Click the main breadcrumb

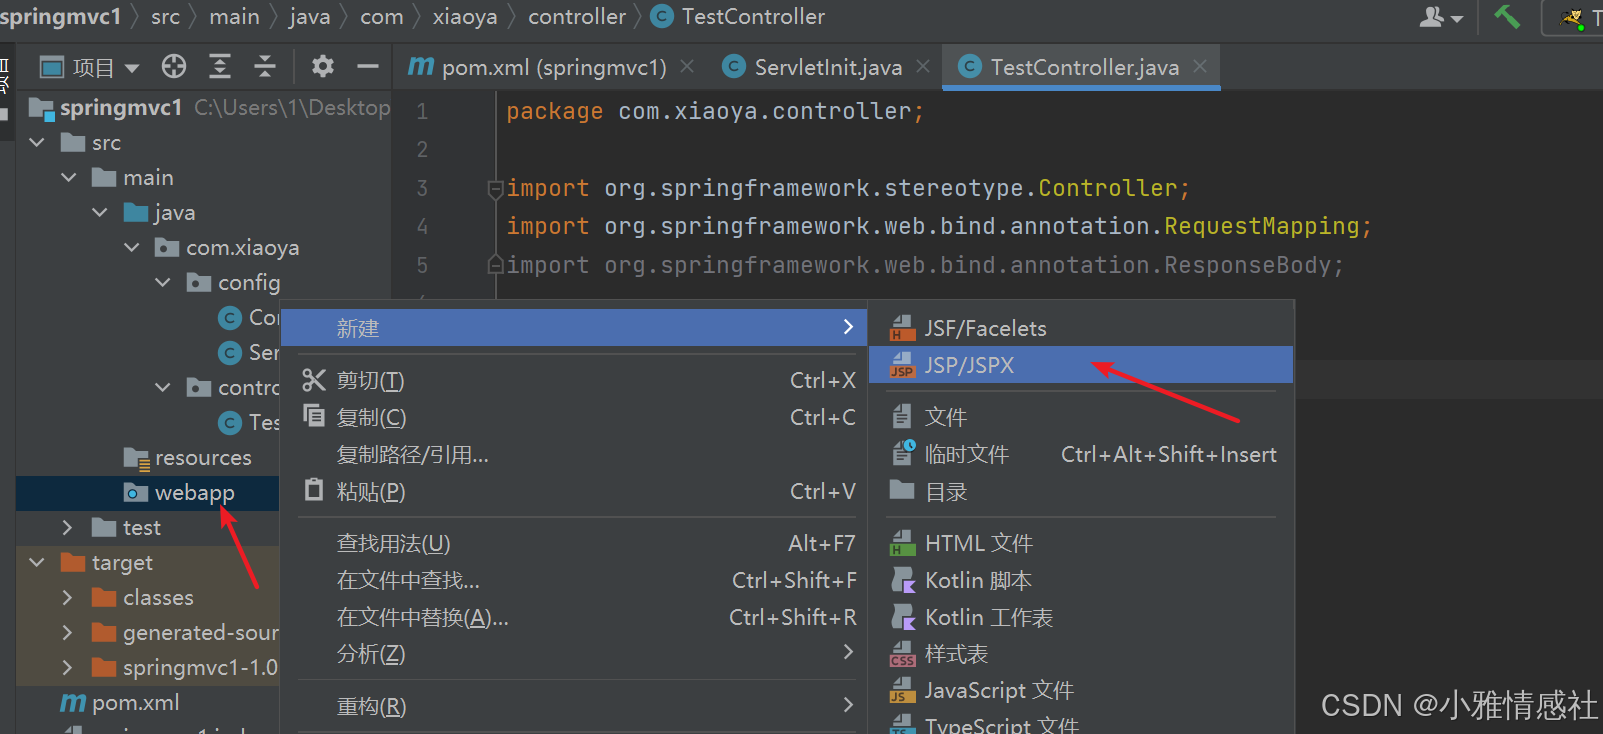(x=234, y=16)
